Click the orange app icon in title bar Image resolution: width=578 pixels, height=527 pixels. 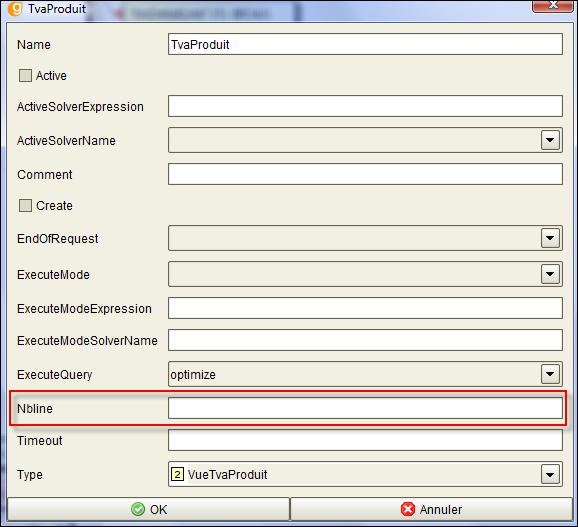point(15,8)
